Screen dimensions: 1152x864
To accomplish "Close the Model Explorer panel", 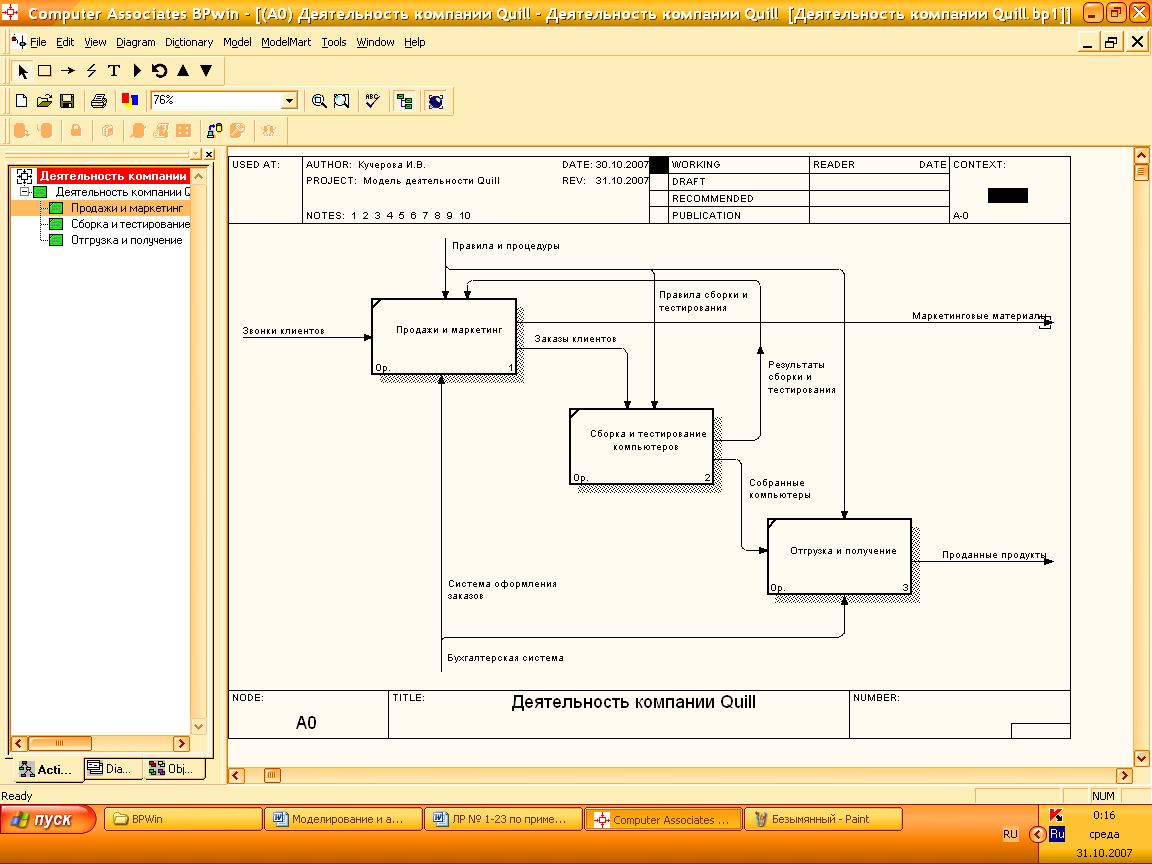I will click(209, 154).
